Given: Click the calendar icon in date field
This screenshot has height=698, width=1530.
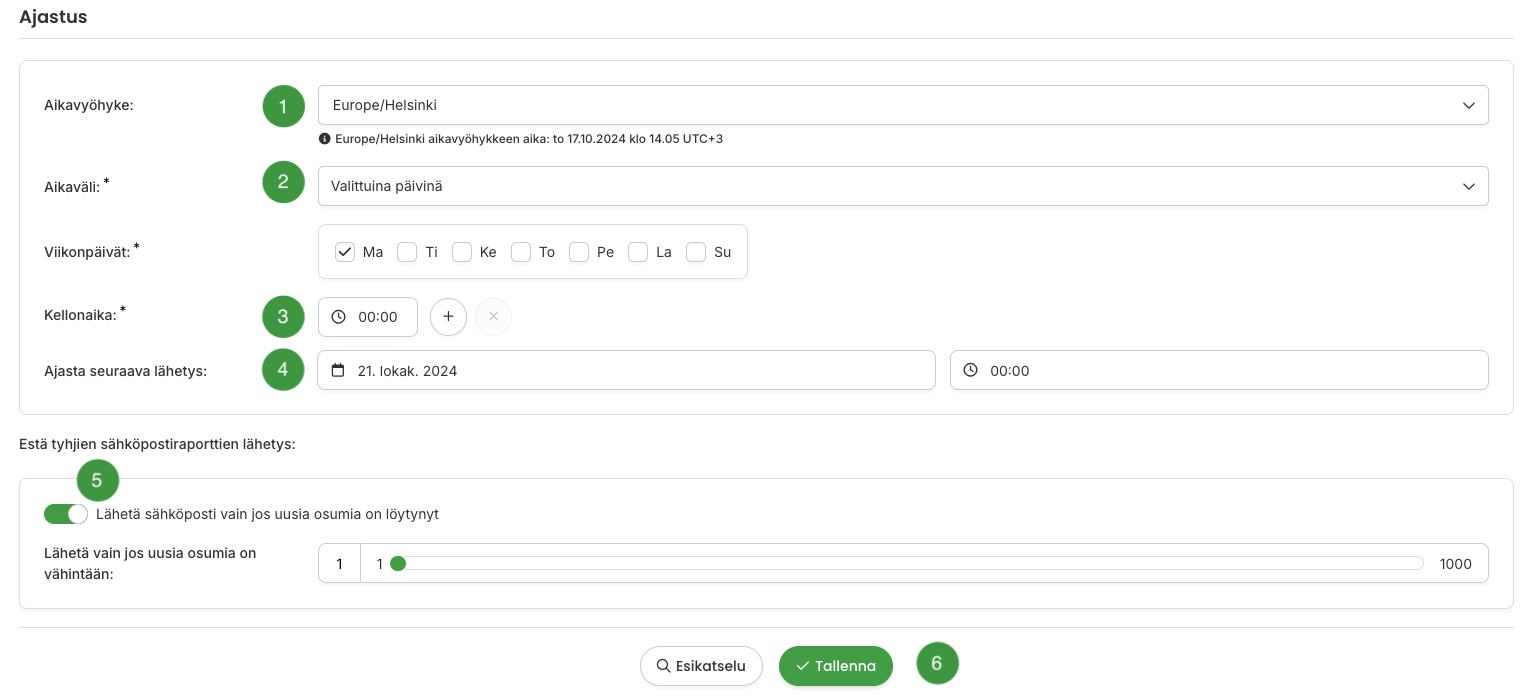Looking at the screenshot, I should (338, 370).
